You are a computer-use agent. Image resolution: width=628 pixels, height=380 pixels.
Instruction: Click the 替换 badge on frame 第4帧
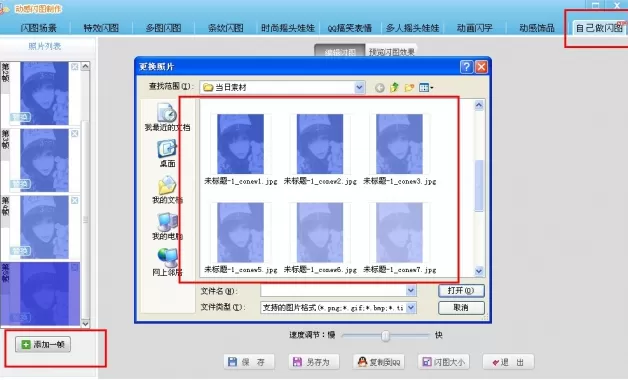[x=20, y=251]
